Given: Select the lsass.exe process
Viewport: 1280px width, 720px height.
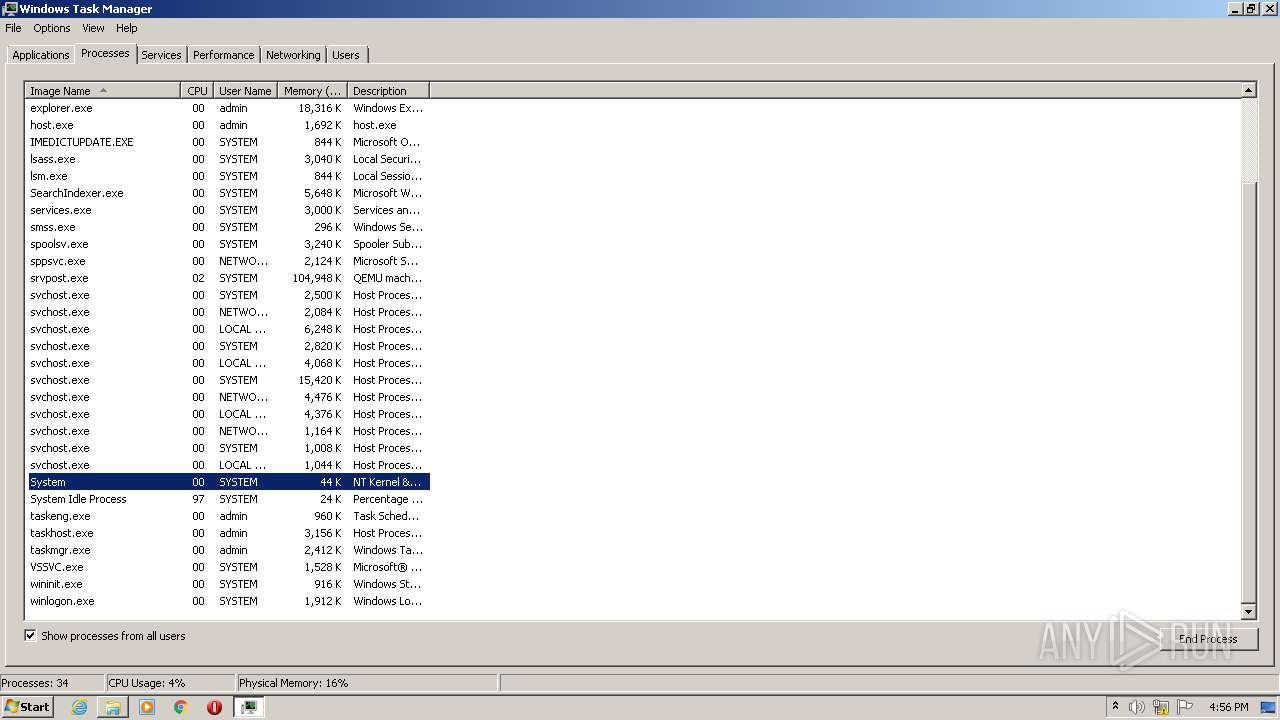Looking at the screenshot, I should coord(228,159).
